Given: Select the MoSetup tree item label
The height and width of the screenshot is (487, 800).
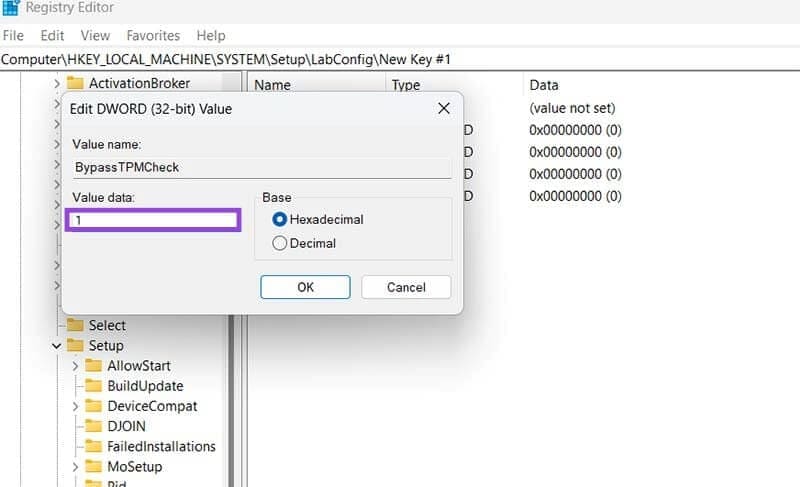Looking at the screenshot, I should 135,467.
